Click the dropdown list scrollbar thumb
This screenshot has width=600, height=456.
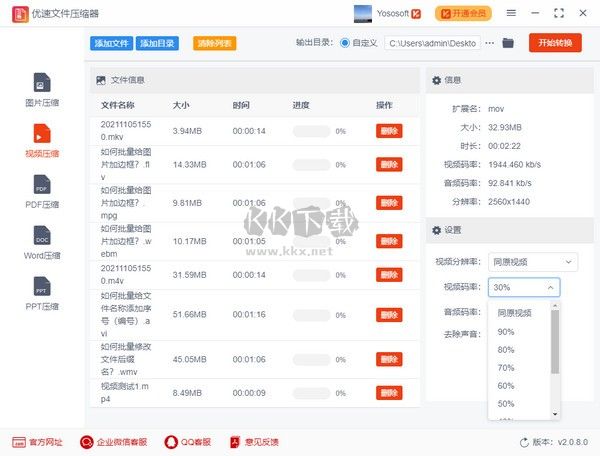[555, 342]
